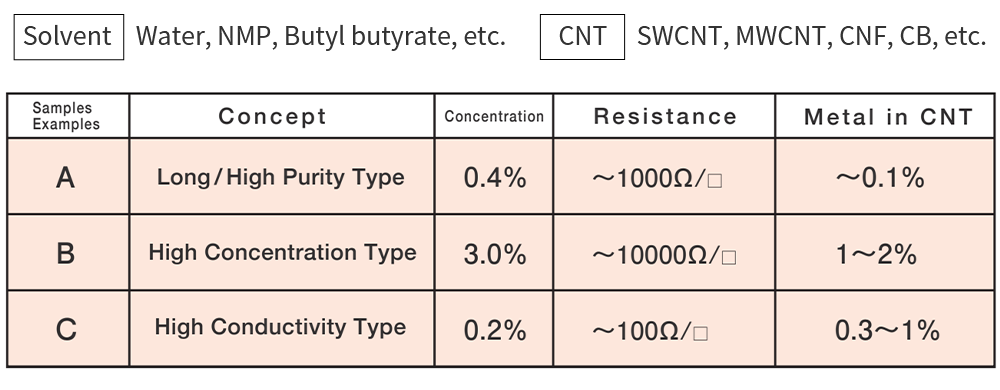Select the Samples Examples header cell
This screenshot has width=1000, height=390.
tap(68, 116)
